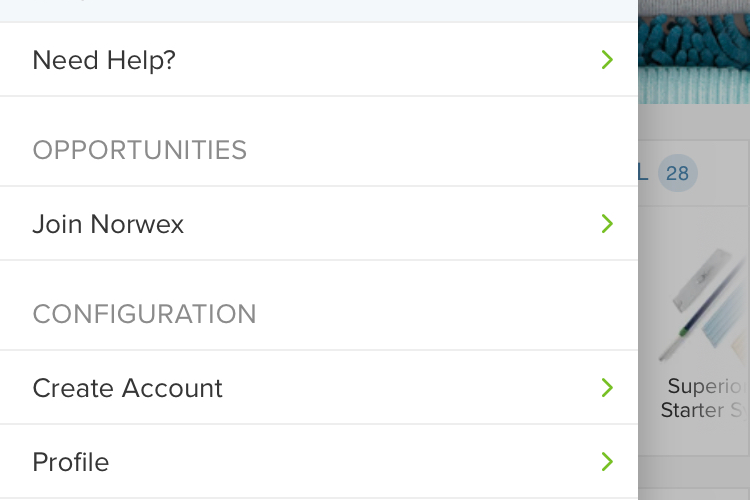Viewport: 750px width, 500px height.
Task: Click the OPPORTUNITIES section header
Action: 140,150
